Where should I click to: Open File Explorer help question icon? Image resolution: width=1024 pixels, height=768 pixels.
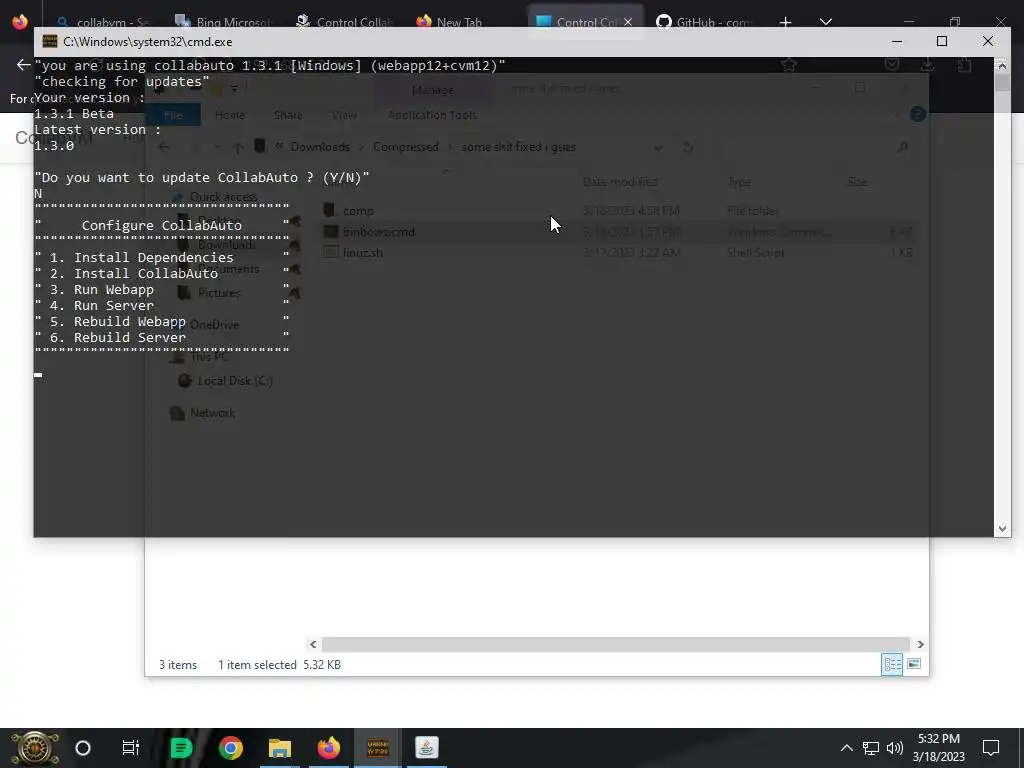coord(918,114)
